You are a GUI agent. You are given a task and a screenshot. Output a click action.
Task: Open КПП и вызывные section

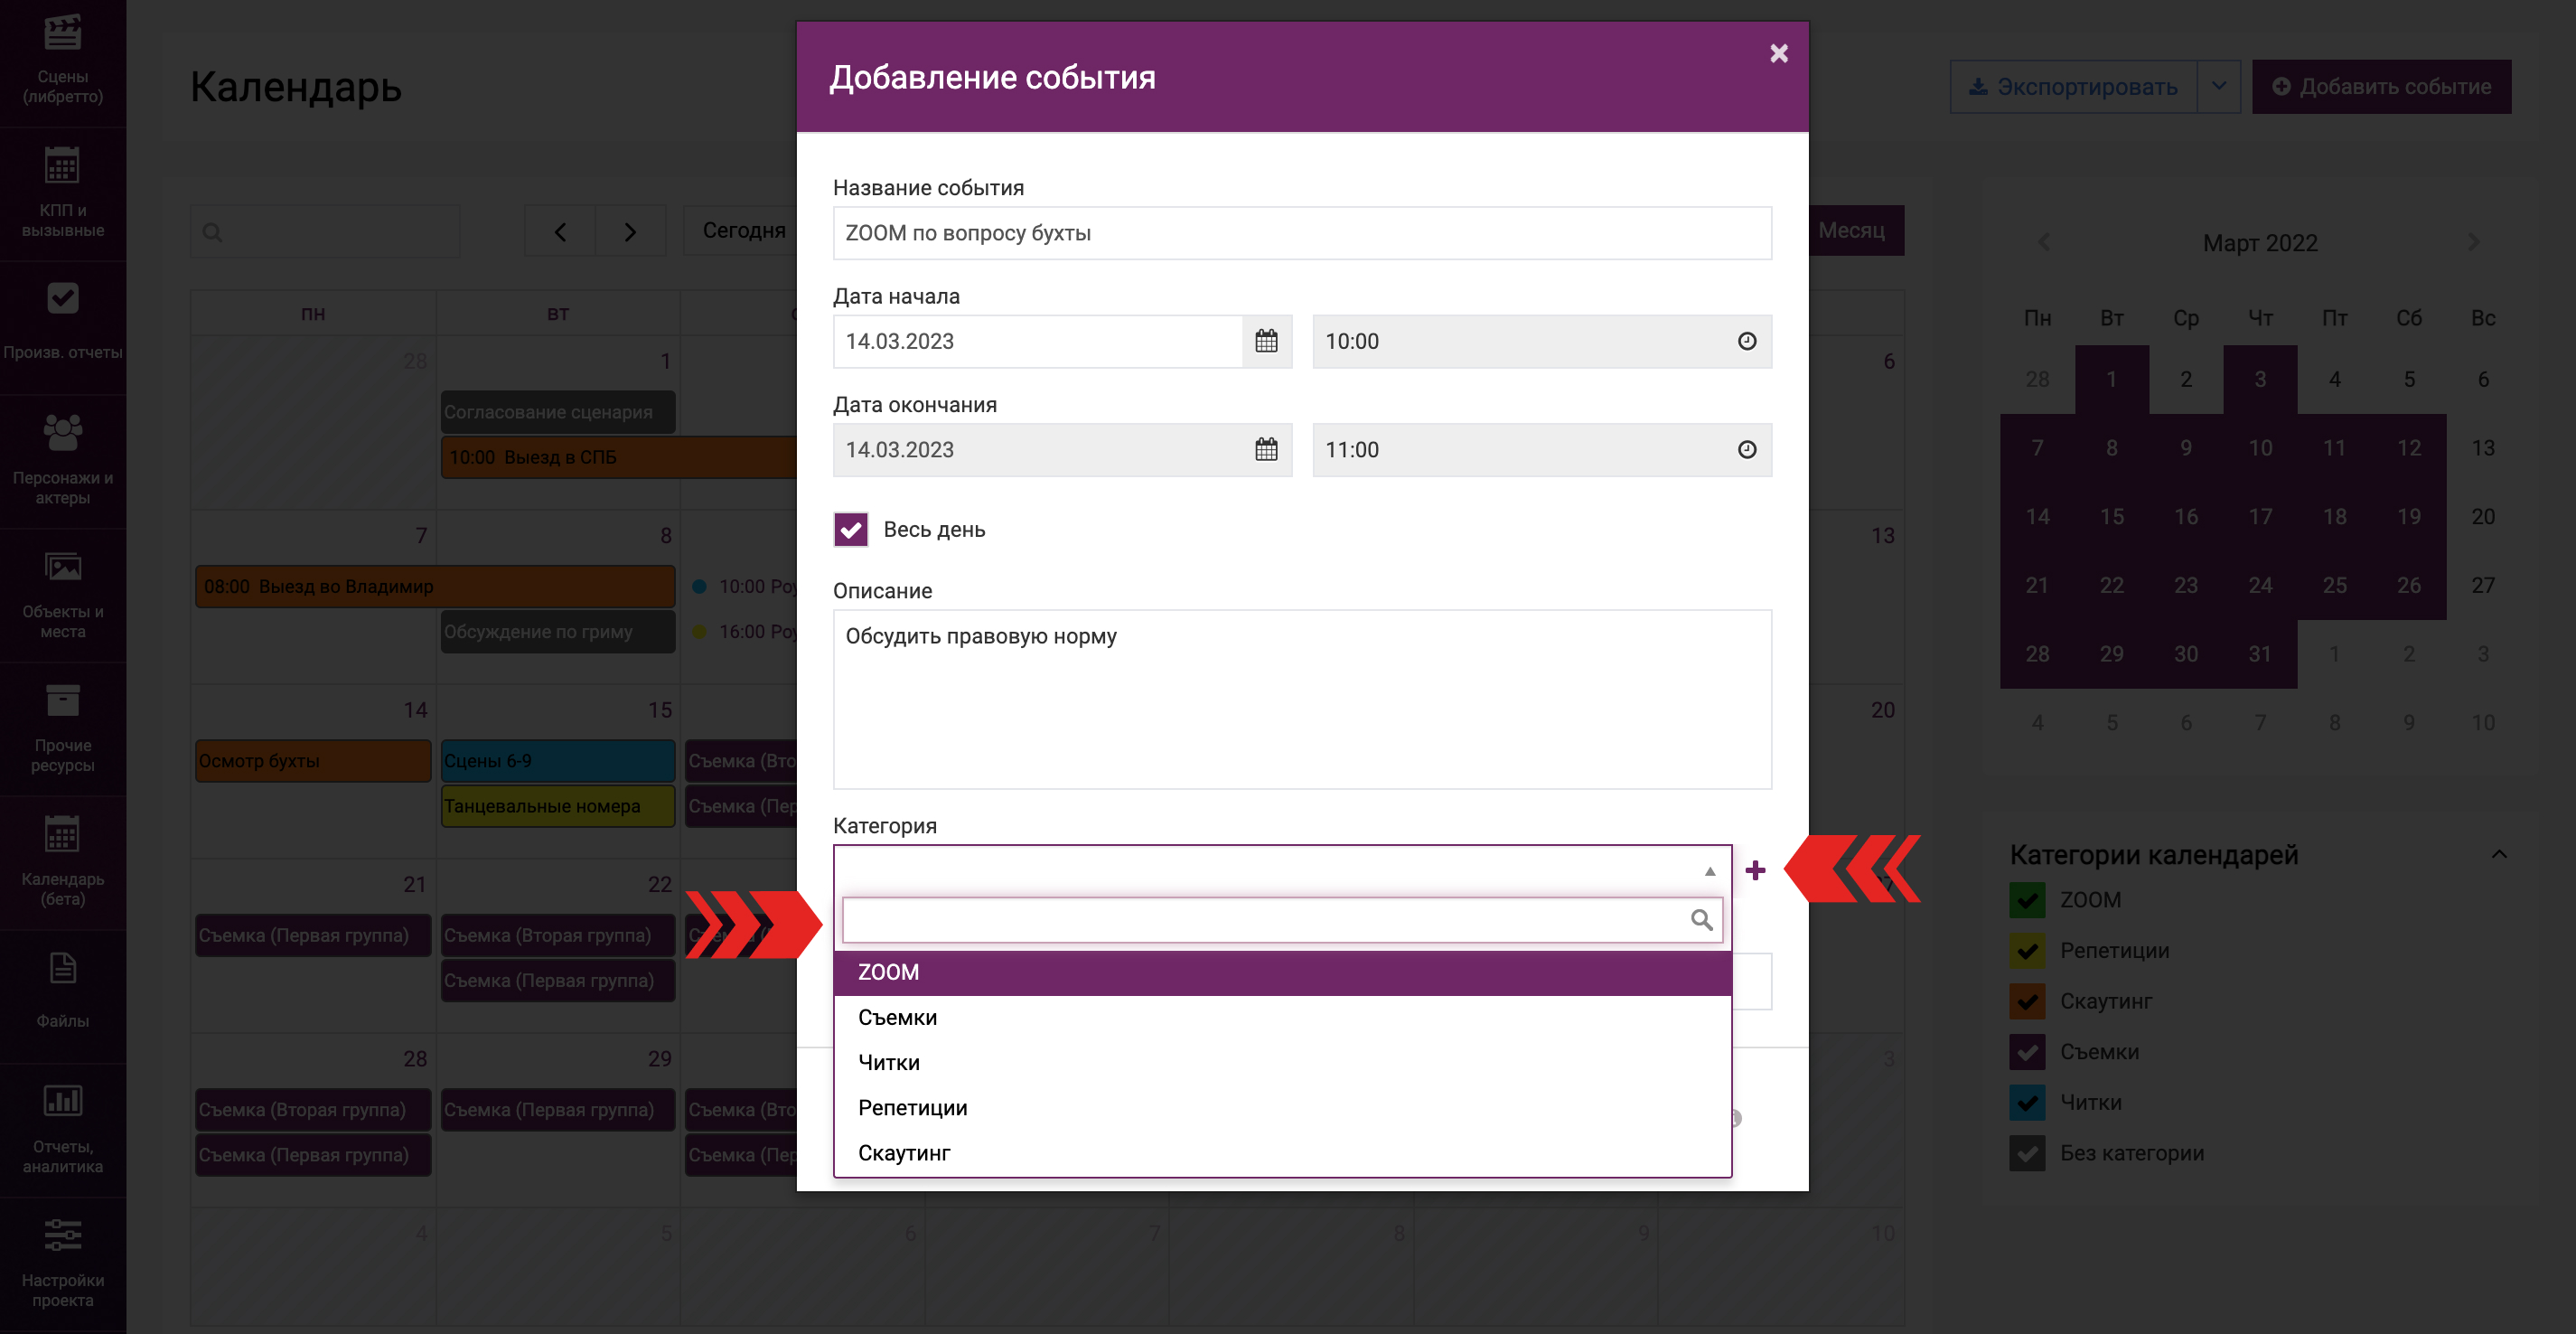(x=63, y=194)
